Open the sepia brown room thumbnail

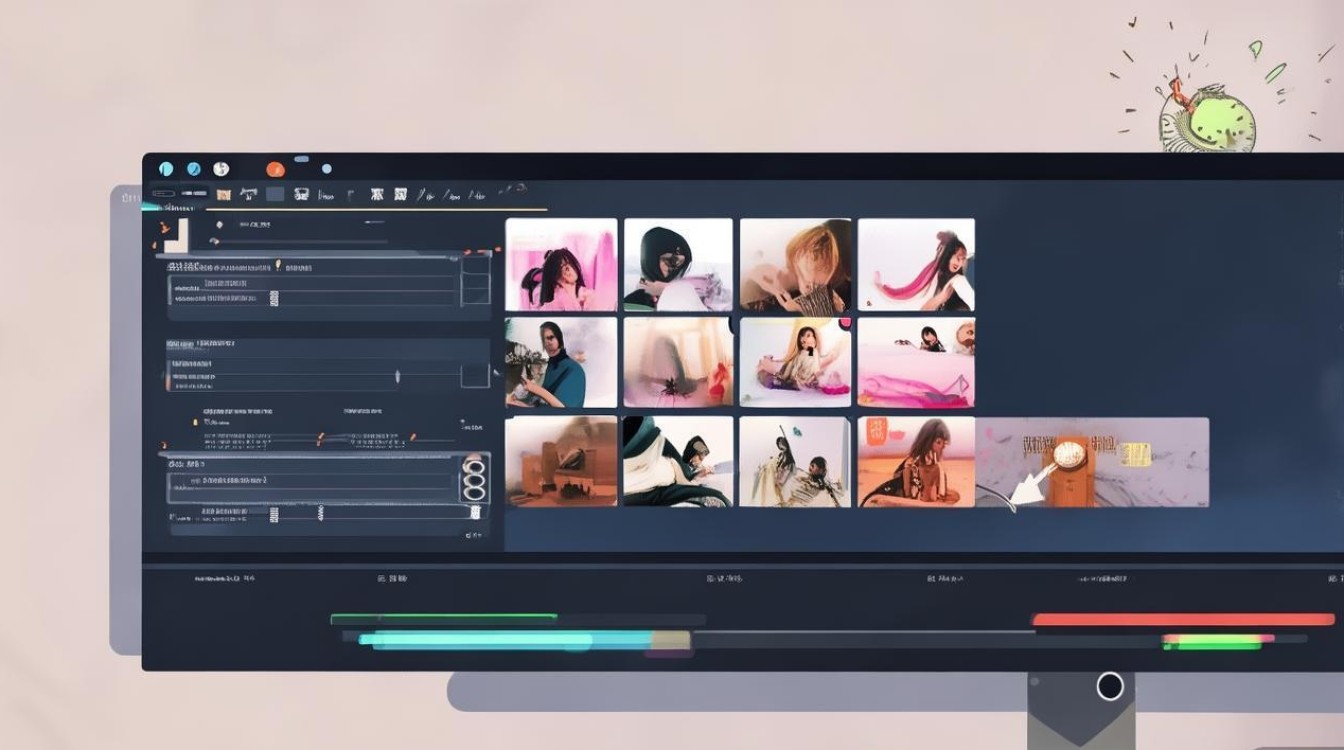(561, 461)
